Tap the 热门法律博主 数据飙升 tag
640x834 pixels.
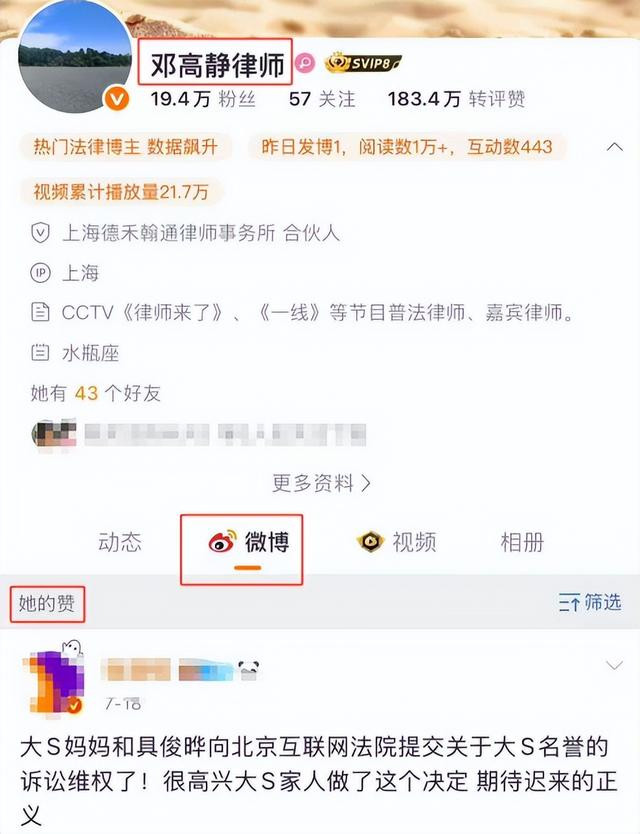tap(126, 147)
